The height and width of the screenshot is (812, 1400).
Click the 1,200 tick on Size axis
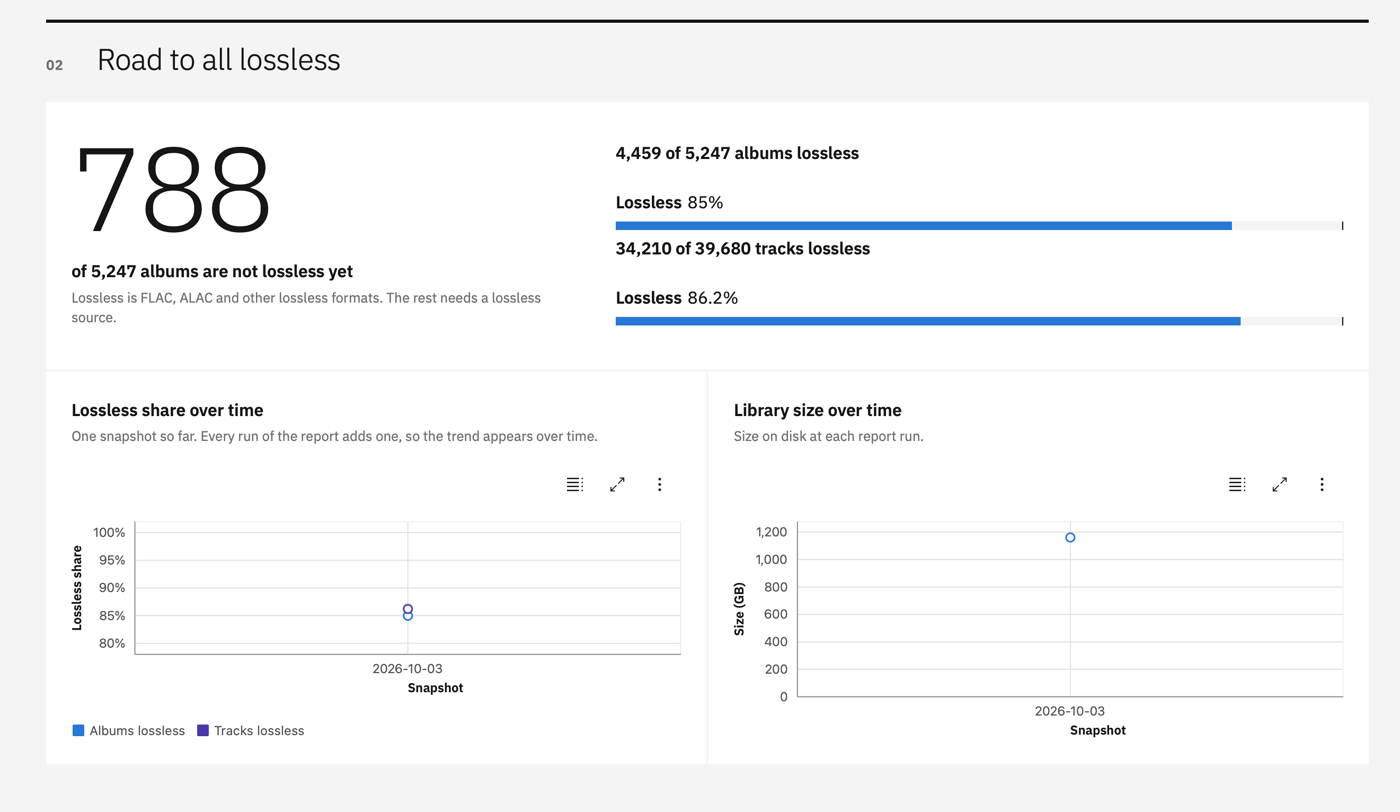coord(771,532)
